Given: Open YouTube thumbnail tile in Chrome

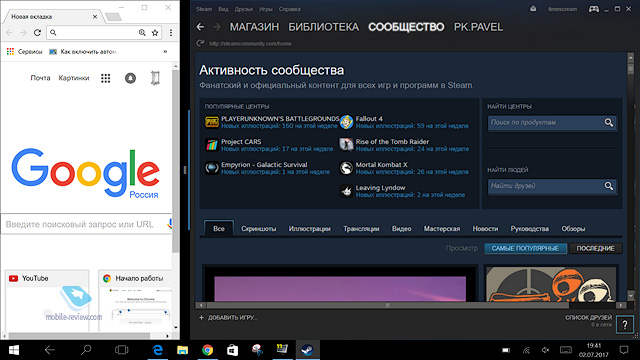Looking at the screenshot, I should (x=47, y=300).
